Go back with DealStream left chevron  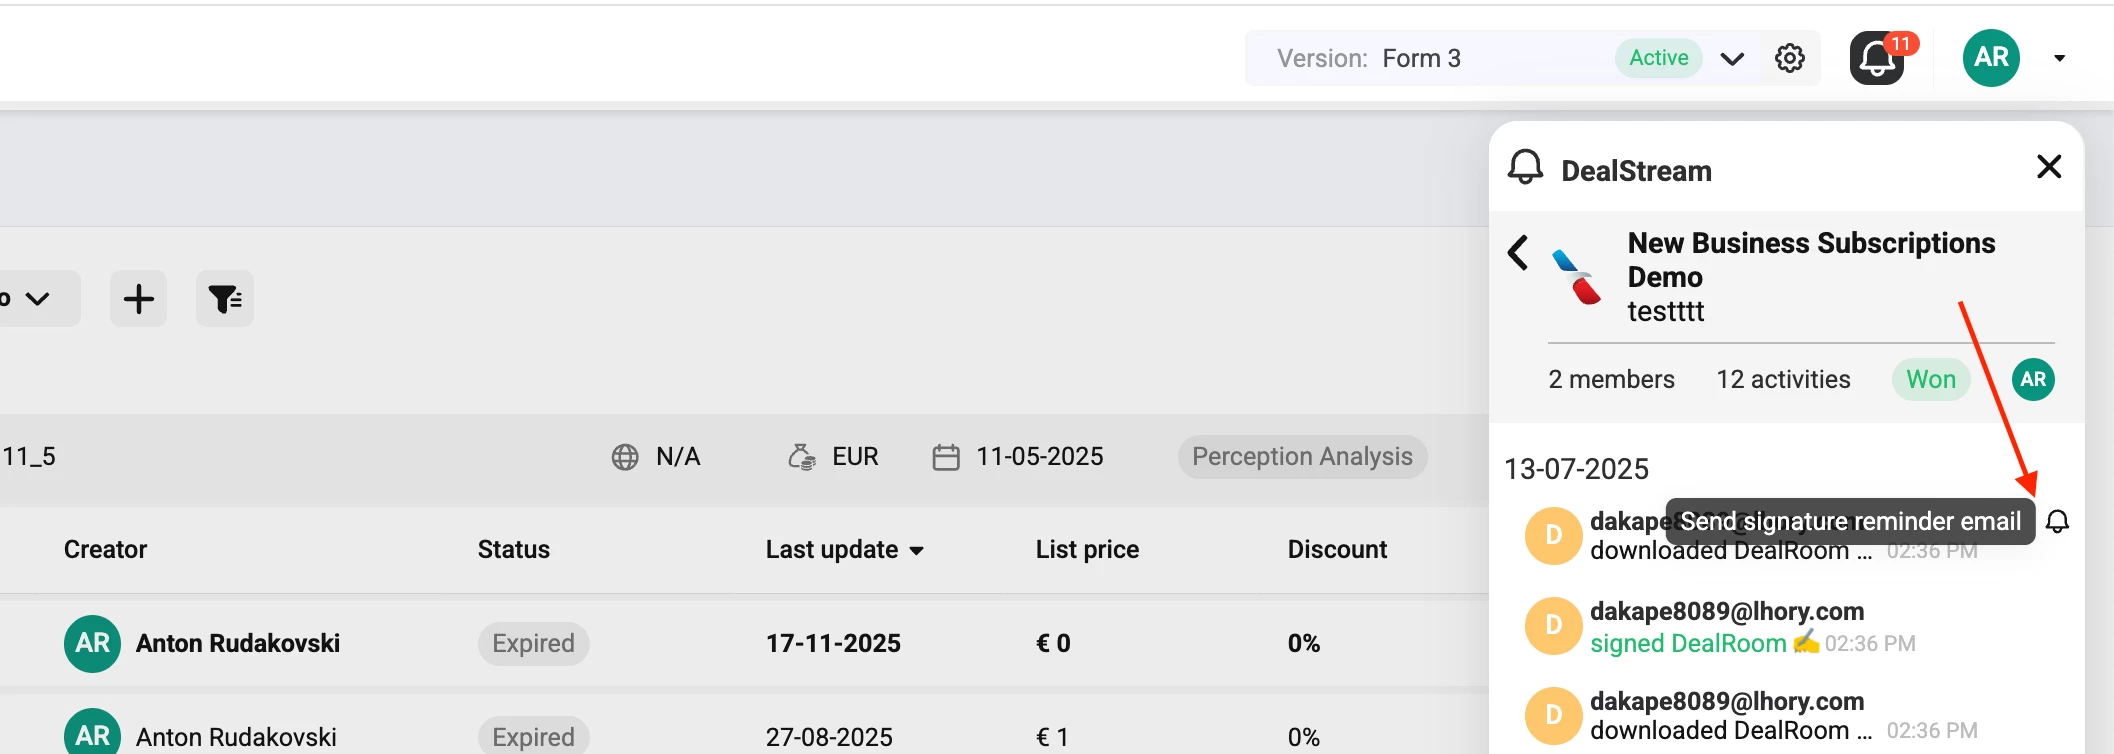point(1518,253)
